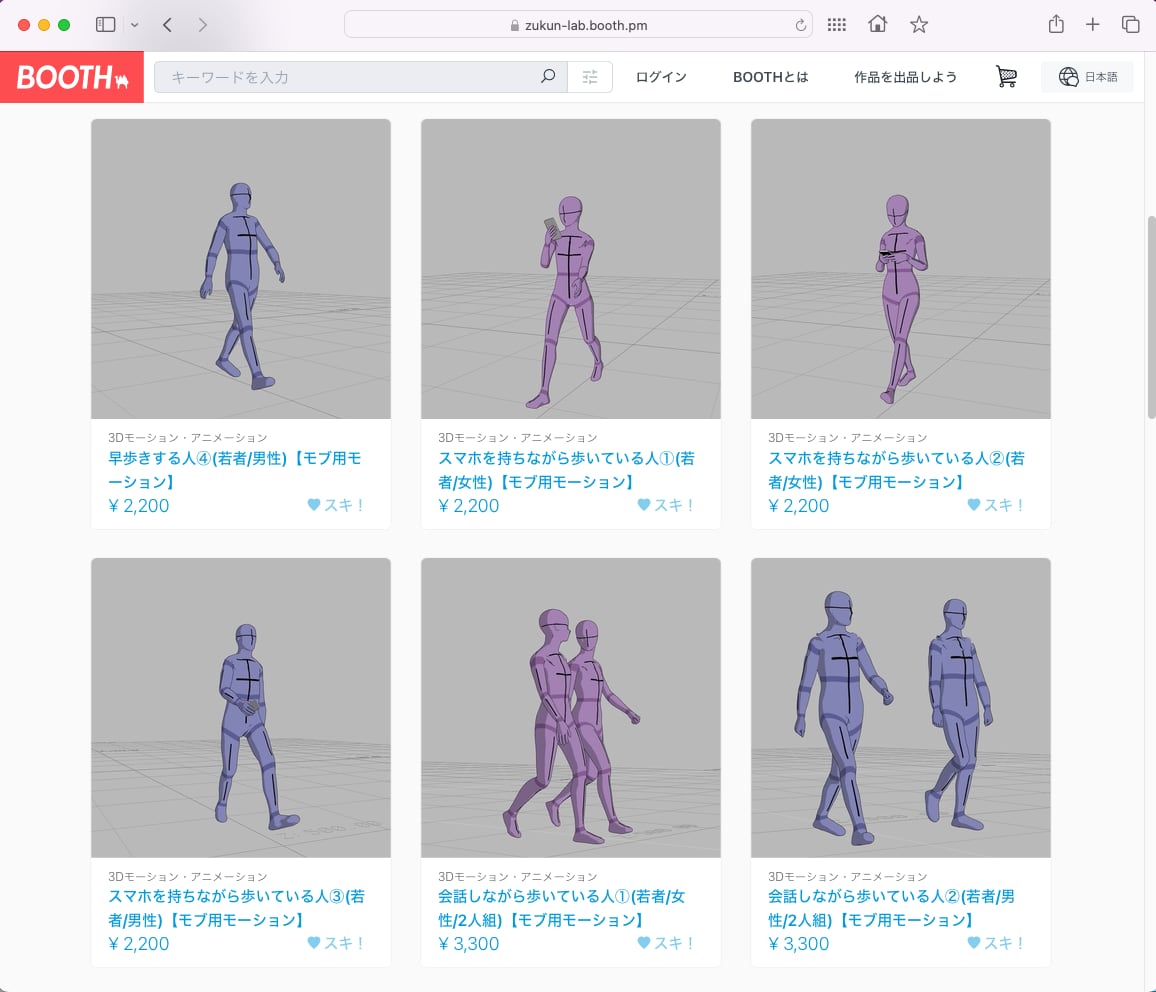Click the 作品を出品しよう link
The height and width of the screenshot is (992, 1156).
(x=905, y=77)
